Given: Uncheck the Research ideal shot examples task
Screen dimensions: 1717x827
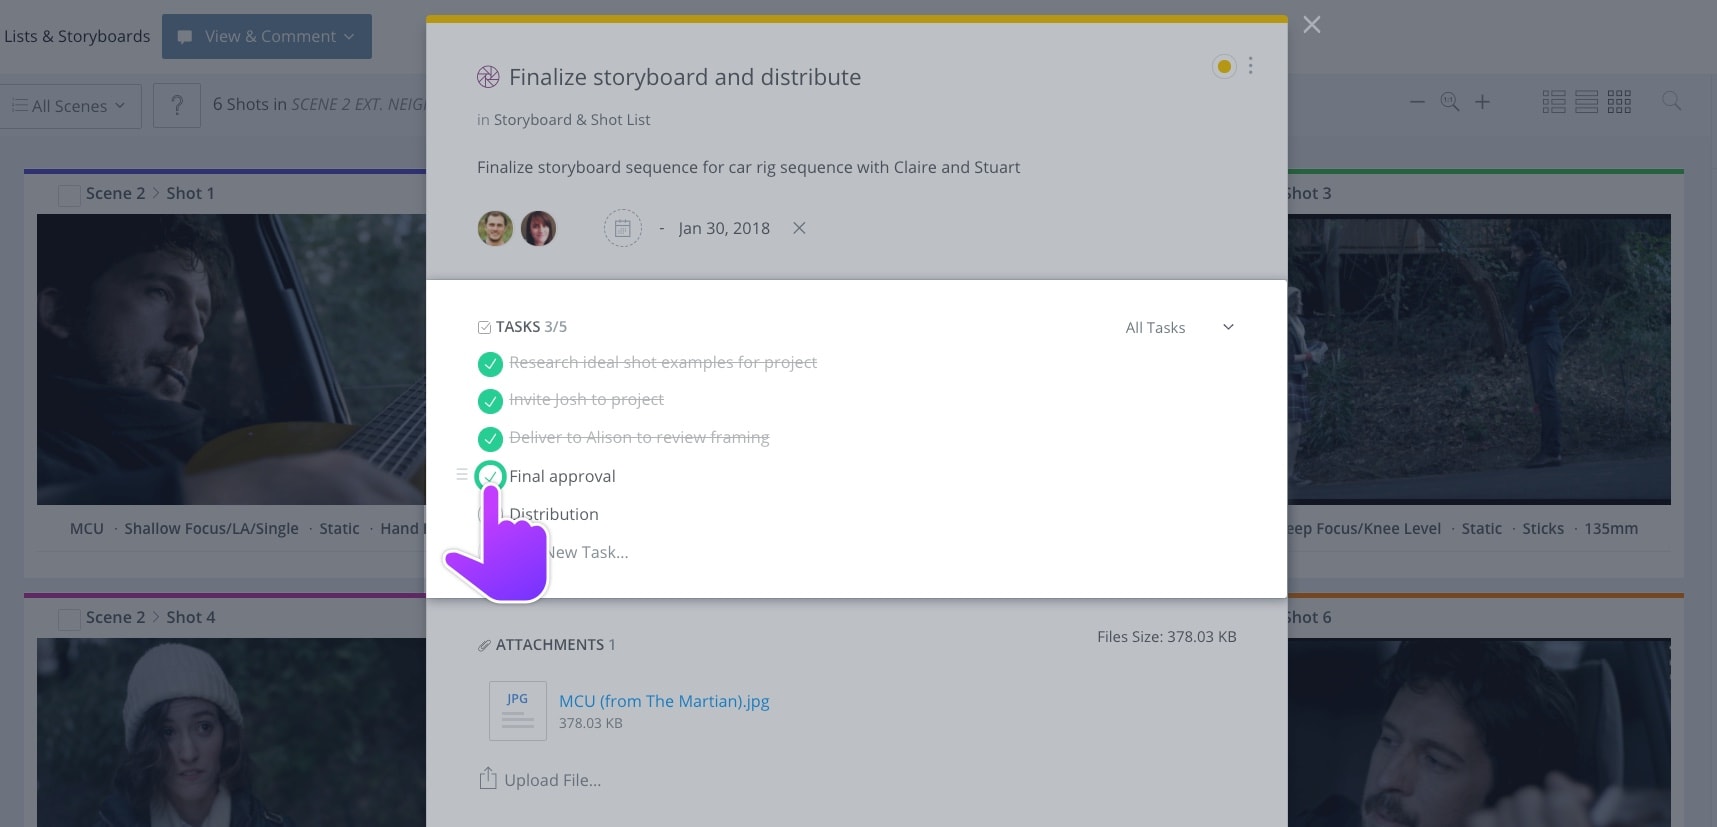Looking at the screenshot, I should [490, 363].
